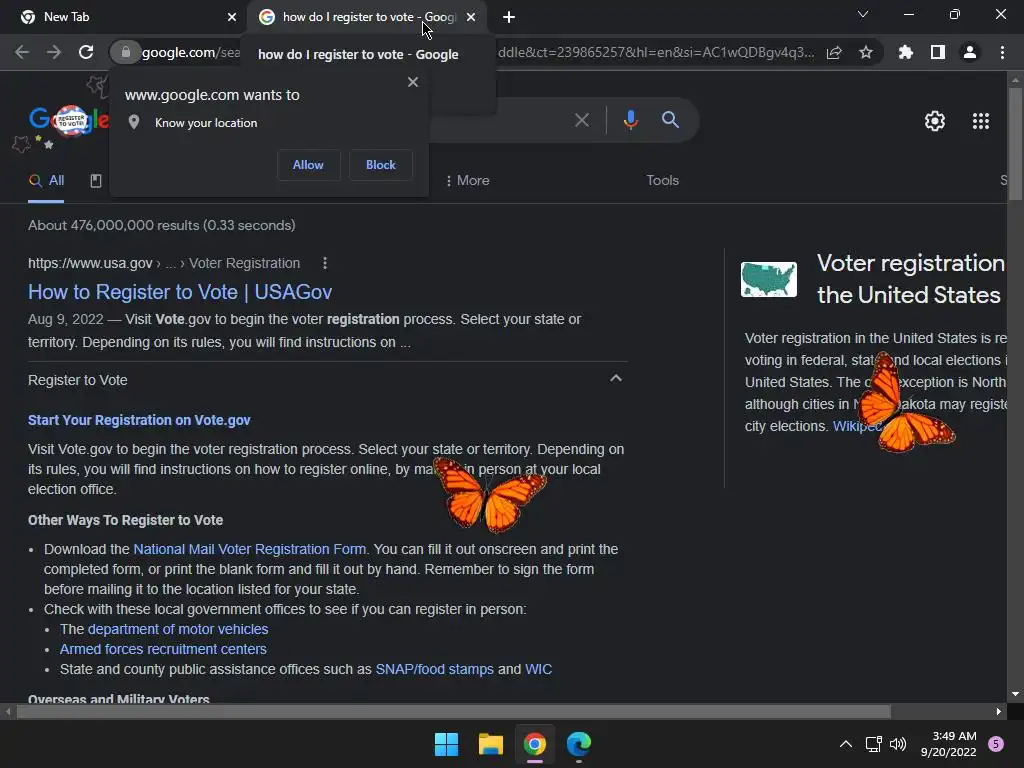Open Chrome extensions puzzle icon
The width and height of the screenshot is (1024, 768).
906,52
